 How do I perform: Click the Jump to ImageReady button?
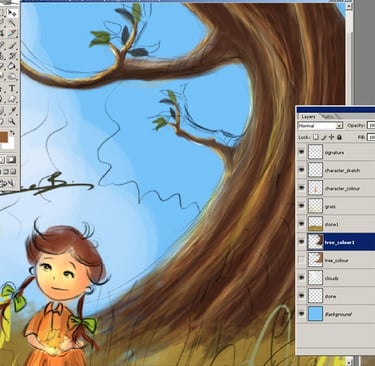coord(7,183)
